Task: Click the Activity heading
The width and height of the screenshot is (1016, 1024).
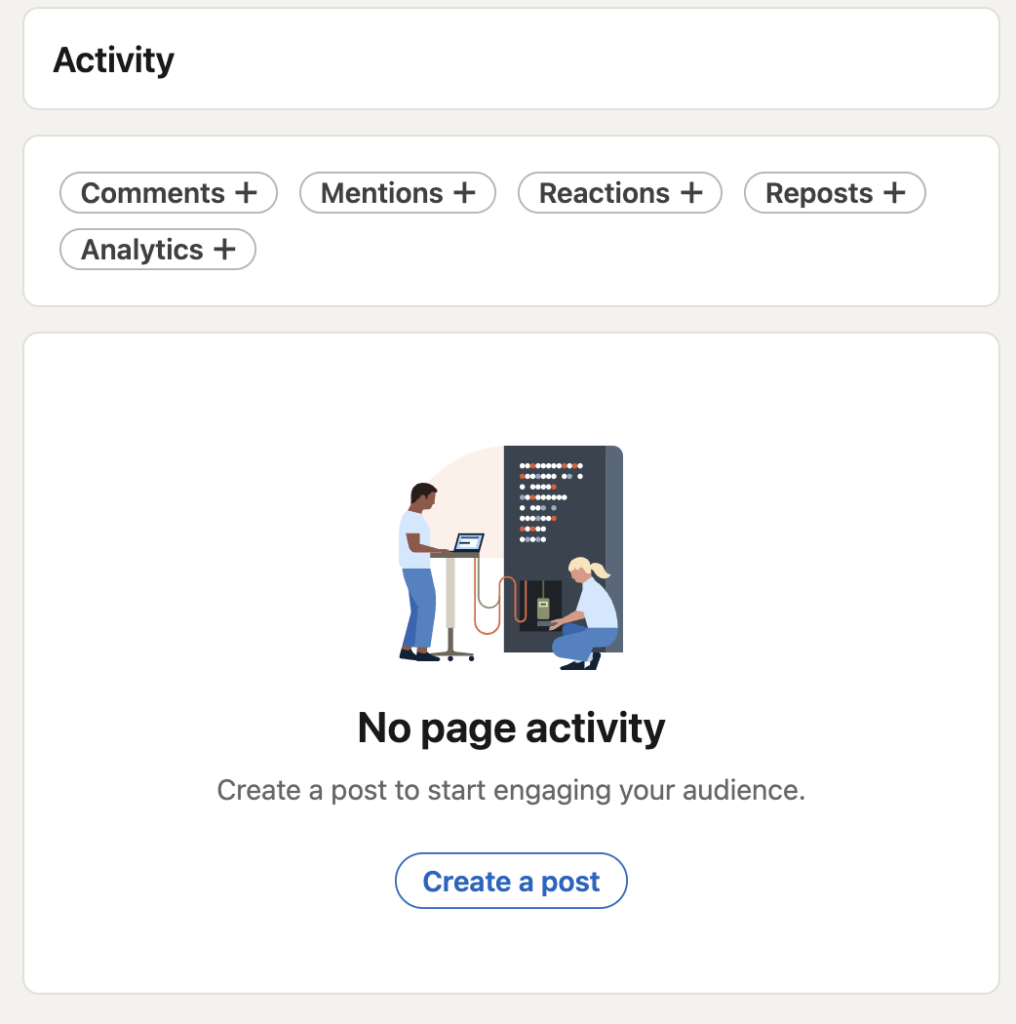Action: click(x=114, y=60)
